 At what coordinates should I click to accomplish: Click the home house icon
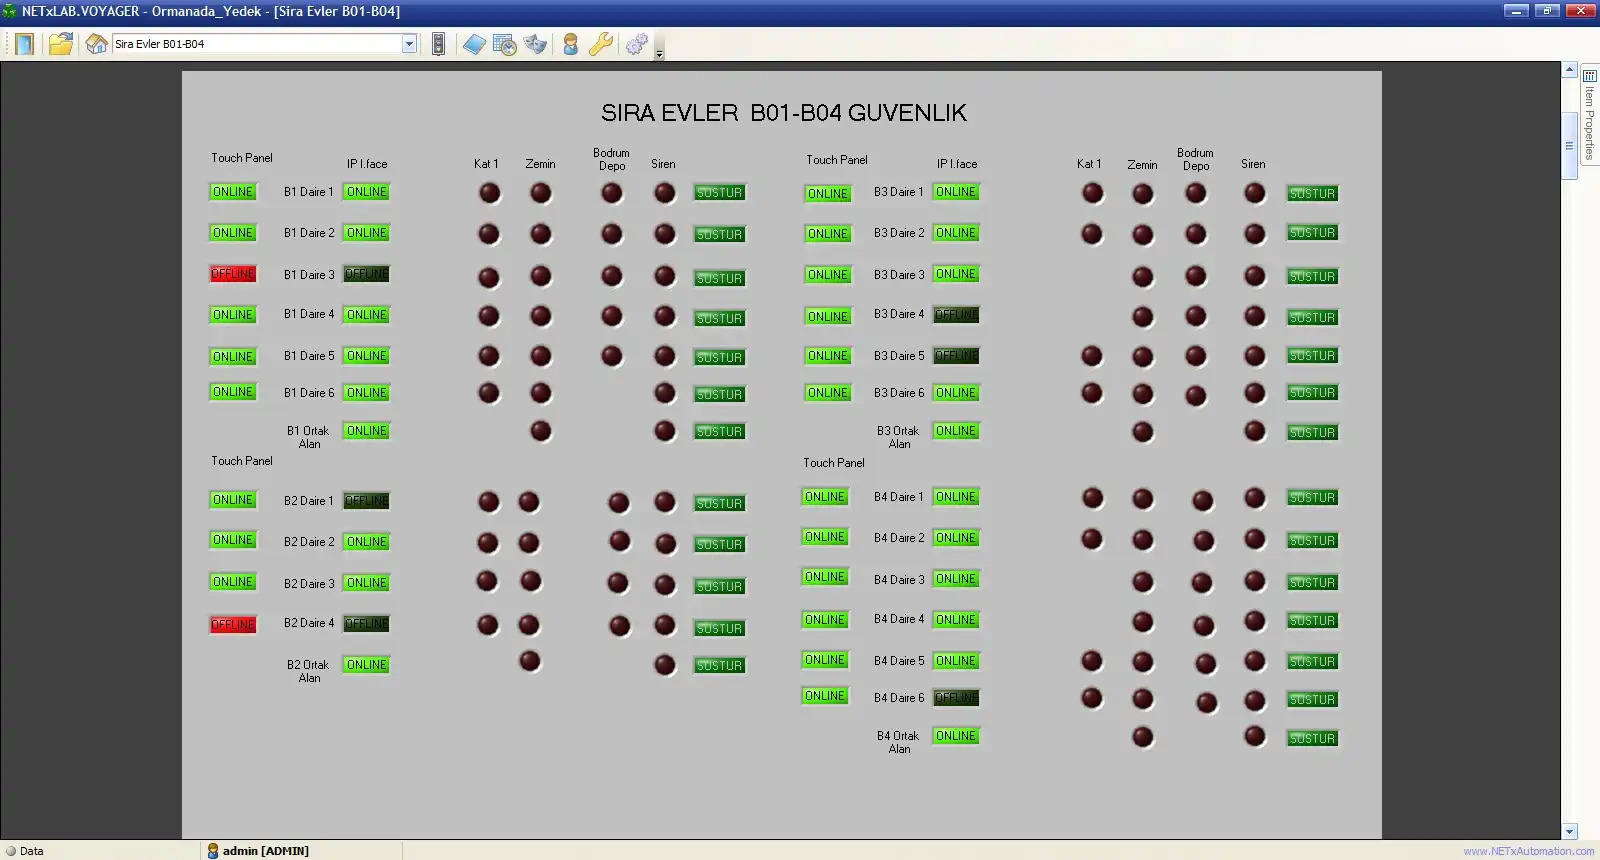click(96, 44)
